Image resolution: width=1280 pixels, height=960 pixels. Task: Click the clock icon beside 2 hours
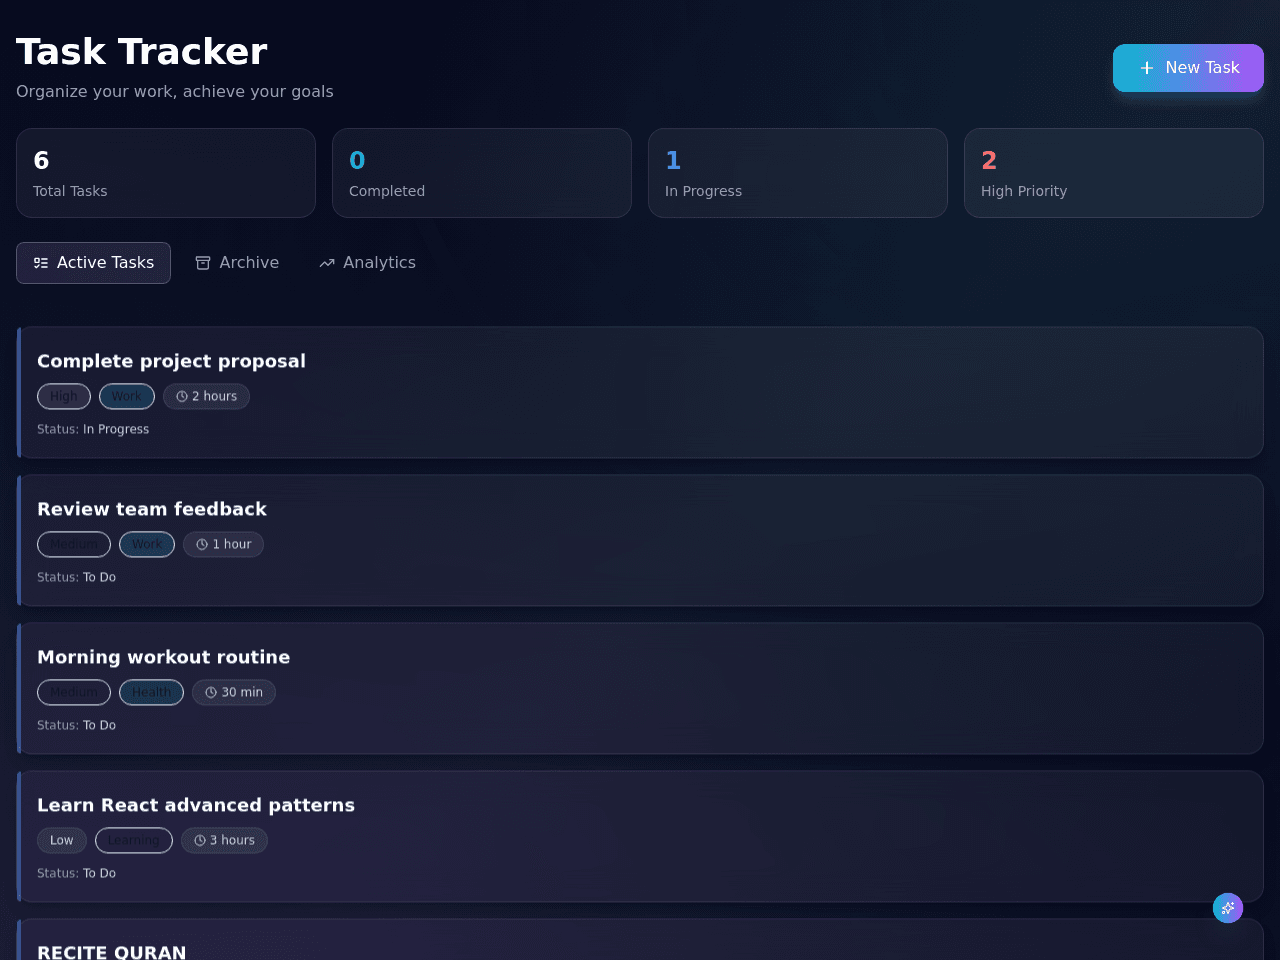[182, 397]
